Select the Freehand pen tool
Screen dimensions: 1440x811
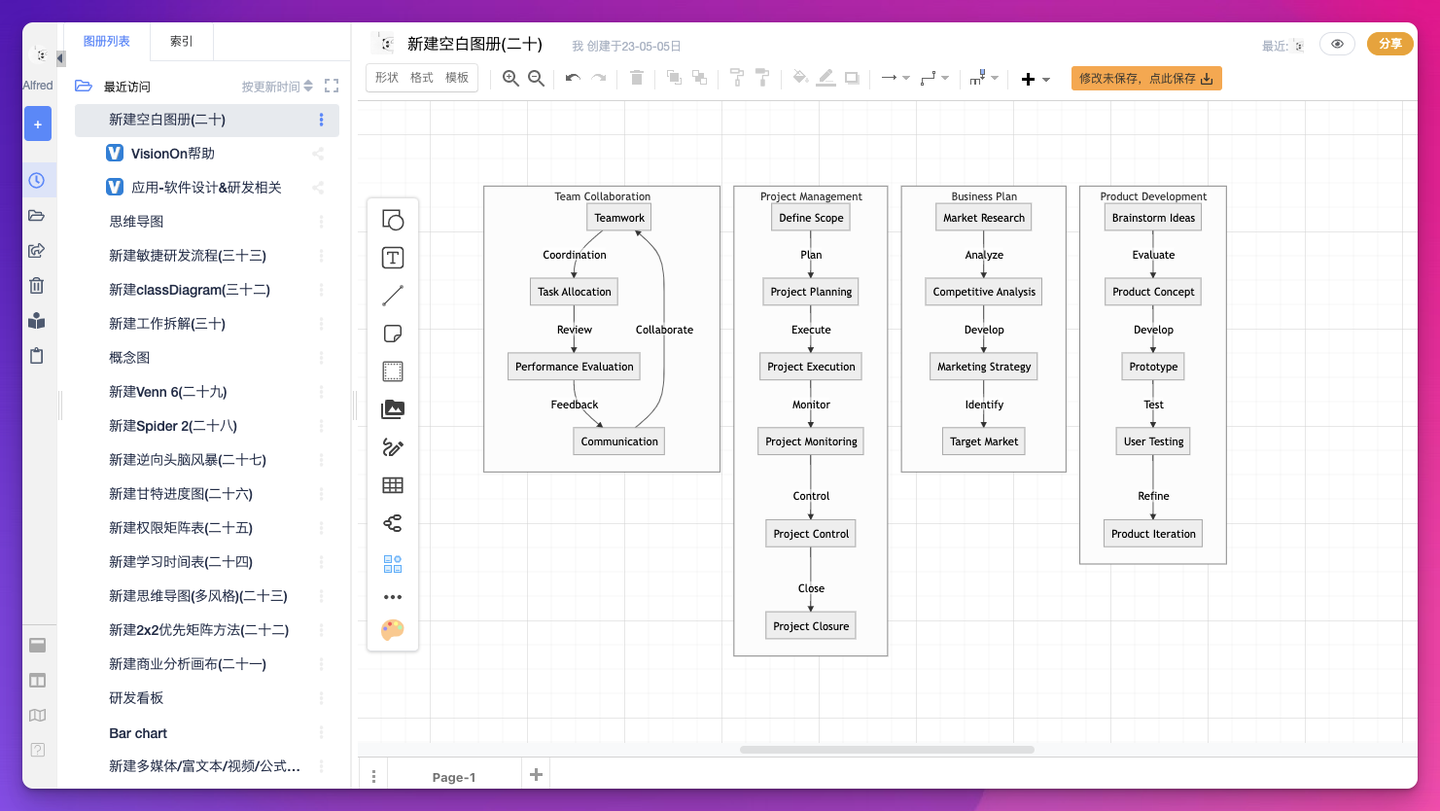click(393, 447)
